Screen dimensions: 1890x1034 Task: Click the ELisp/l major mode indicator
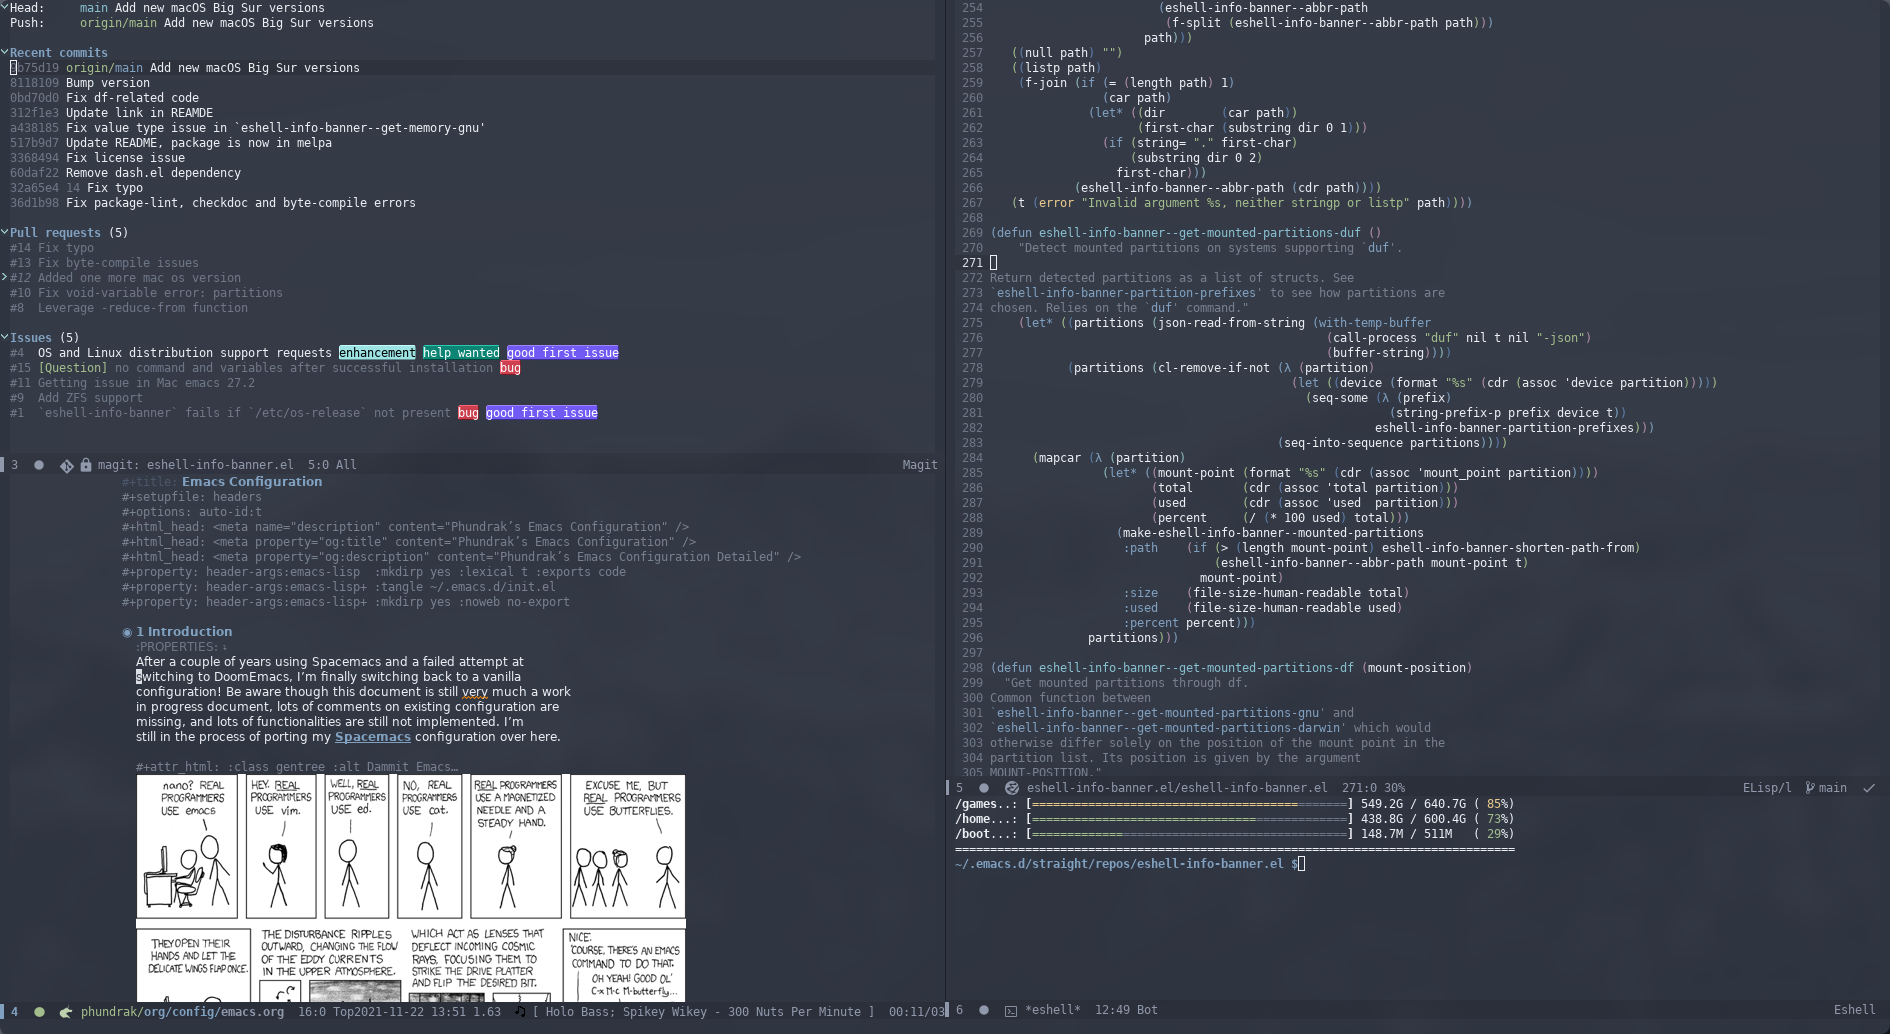[x=1766, y=788]
